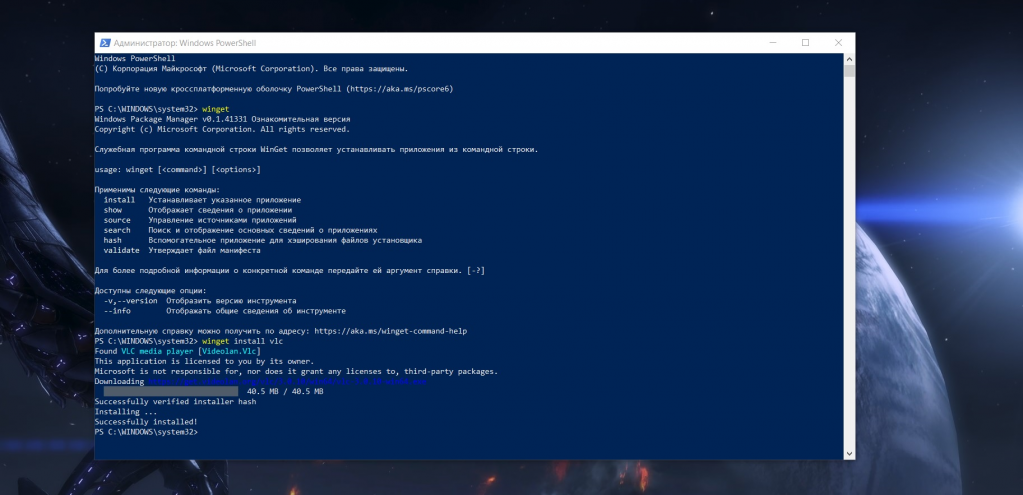Click the PowerShell icon in title bar

click(x=104, y=43)
